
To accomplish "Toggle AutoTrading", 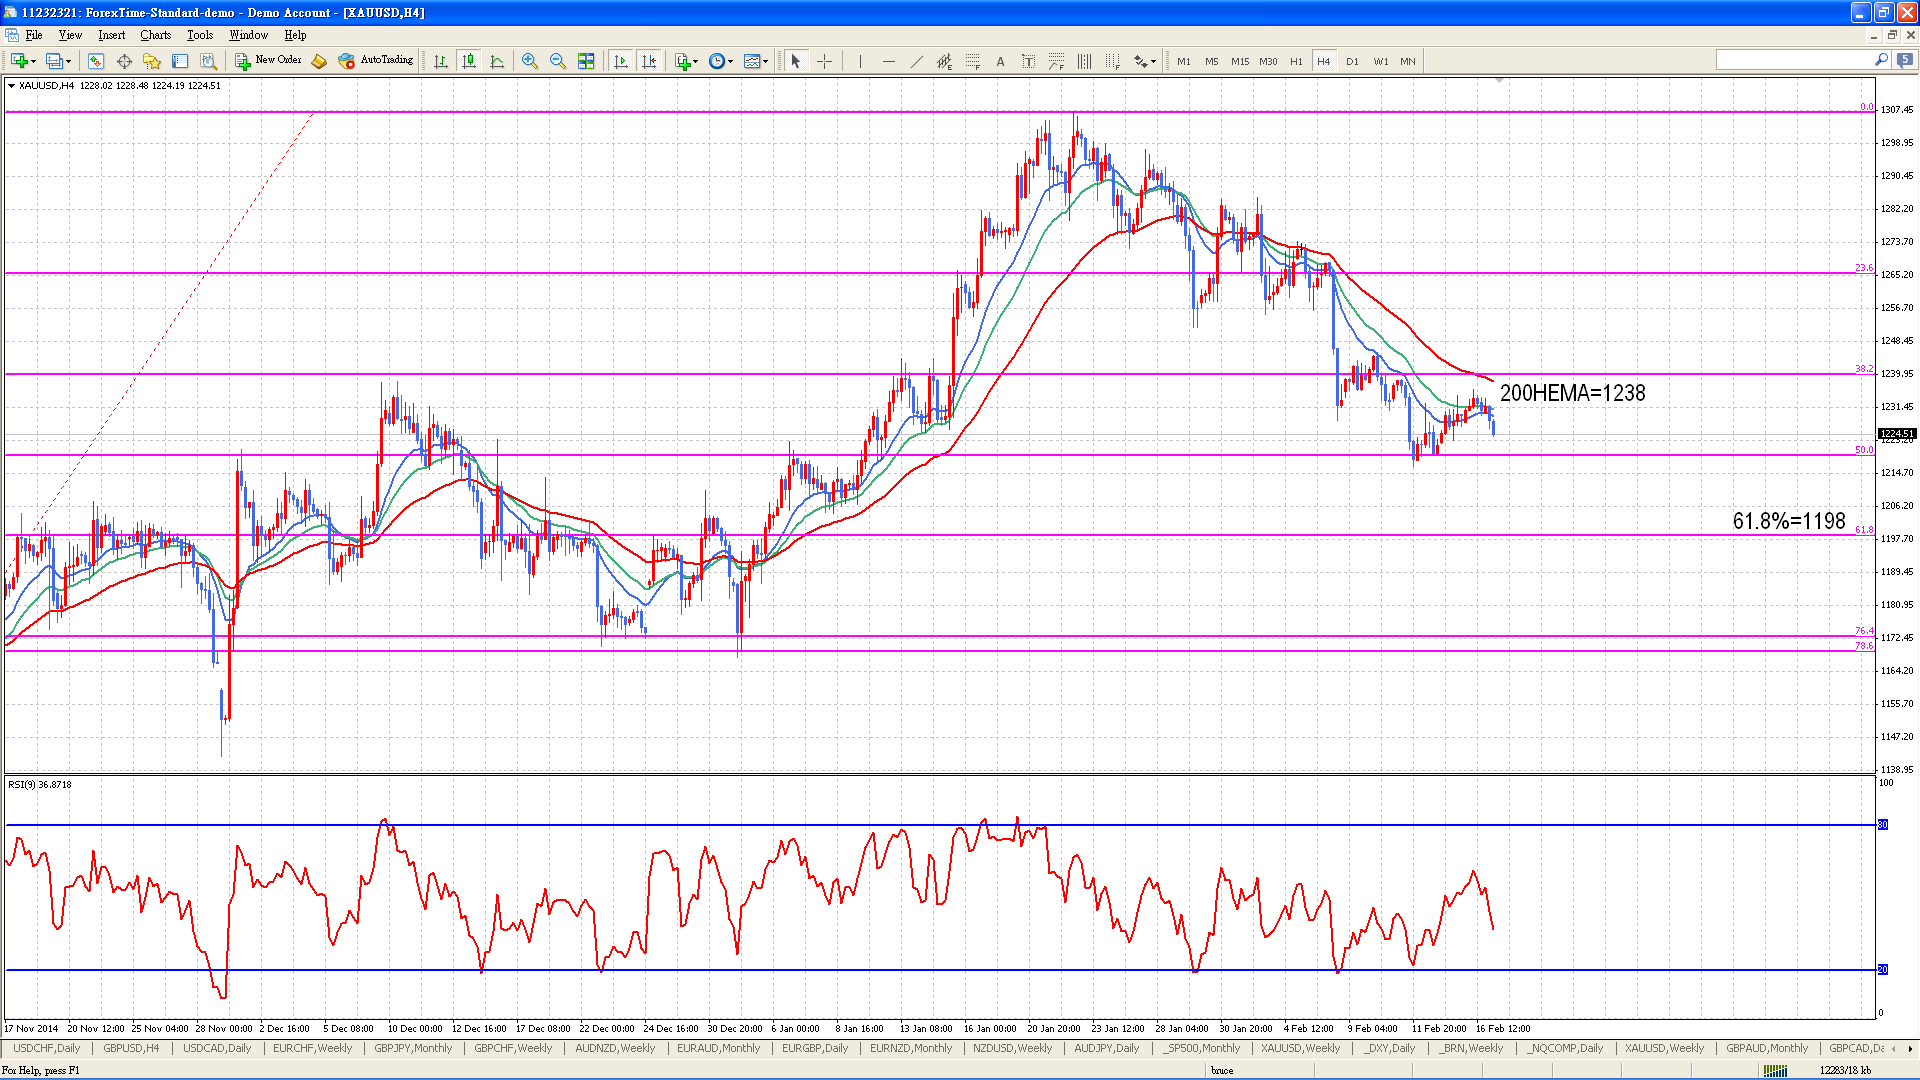I will point(376,61).
